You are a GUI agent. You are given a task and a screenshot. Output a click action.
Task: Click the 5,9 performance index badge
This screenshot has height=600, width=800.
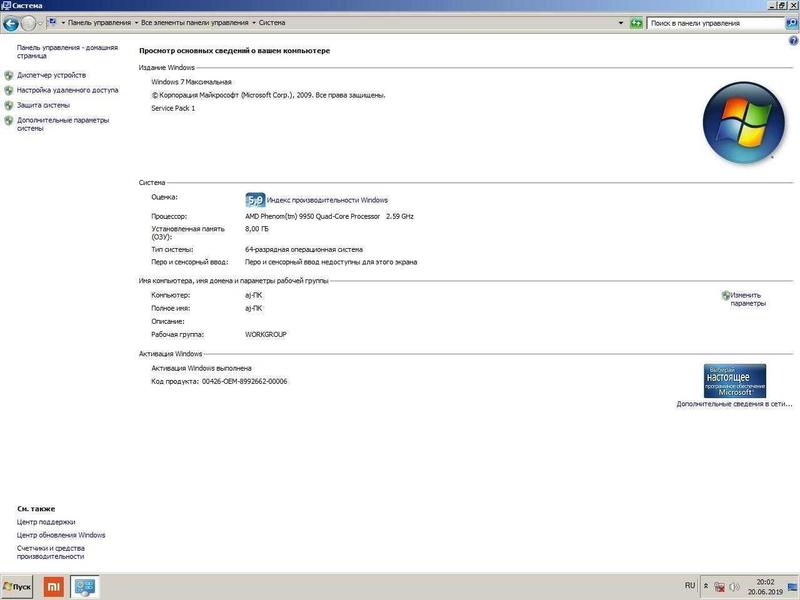point(255,200)
